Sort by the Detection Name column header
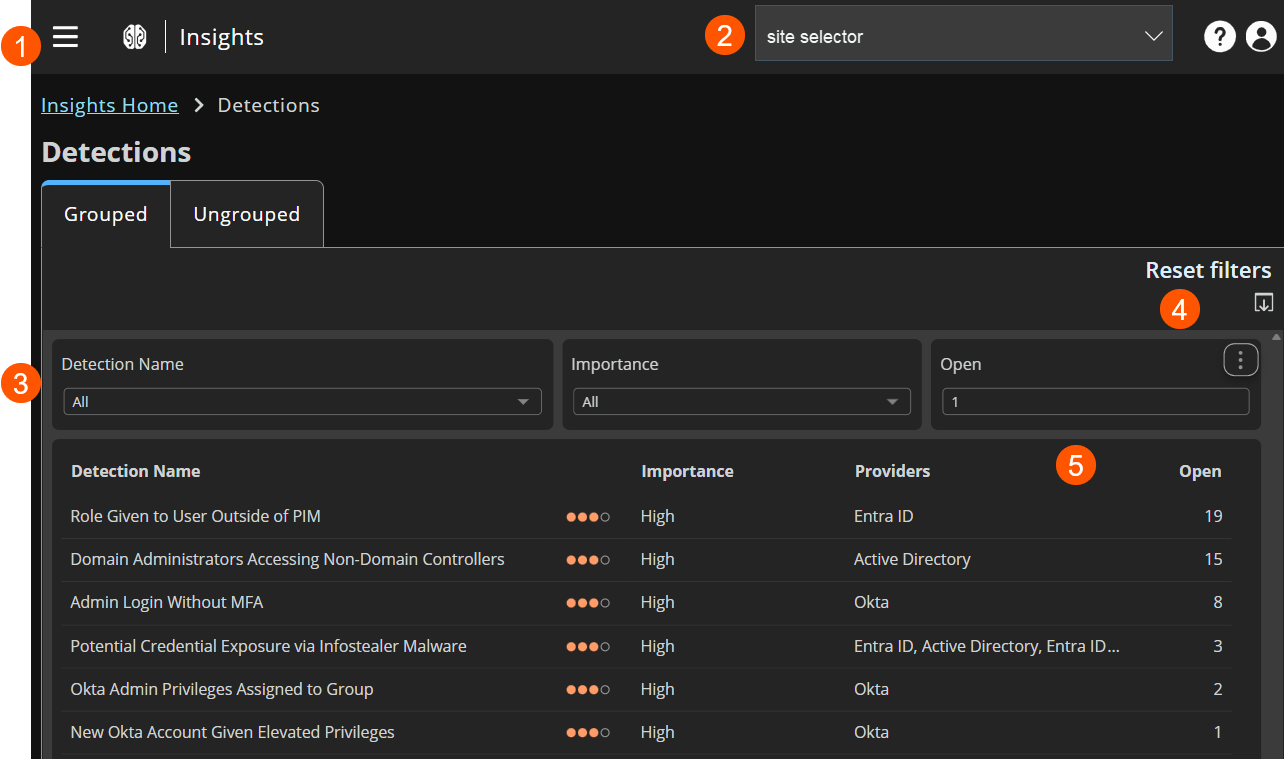The image size is (1284, 759). (x=135, y=470)
